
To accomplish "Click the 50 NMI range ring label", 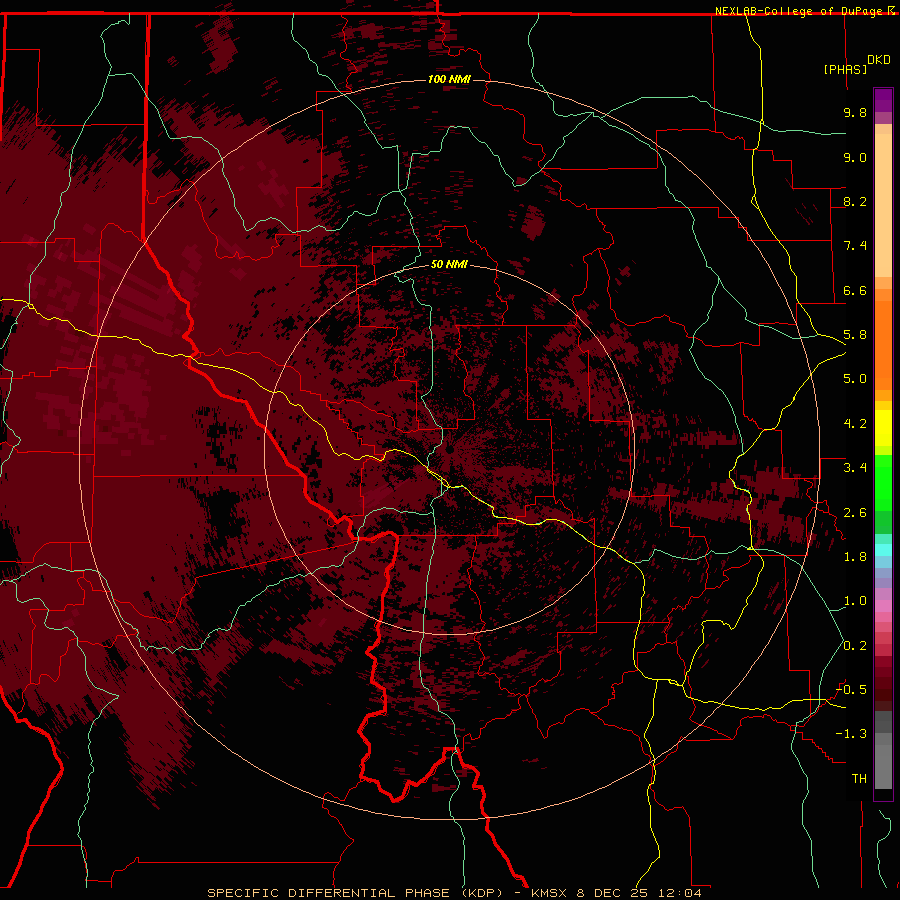I will coord(449,264).
